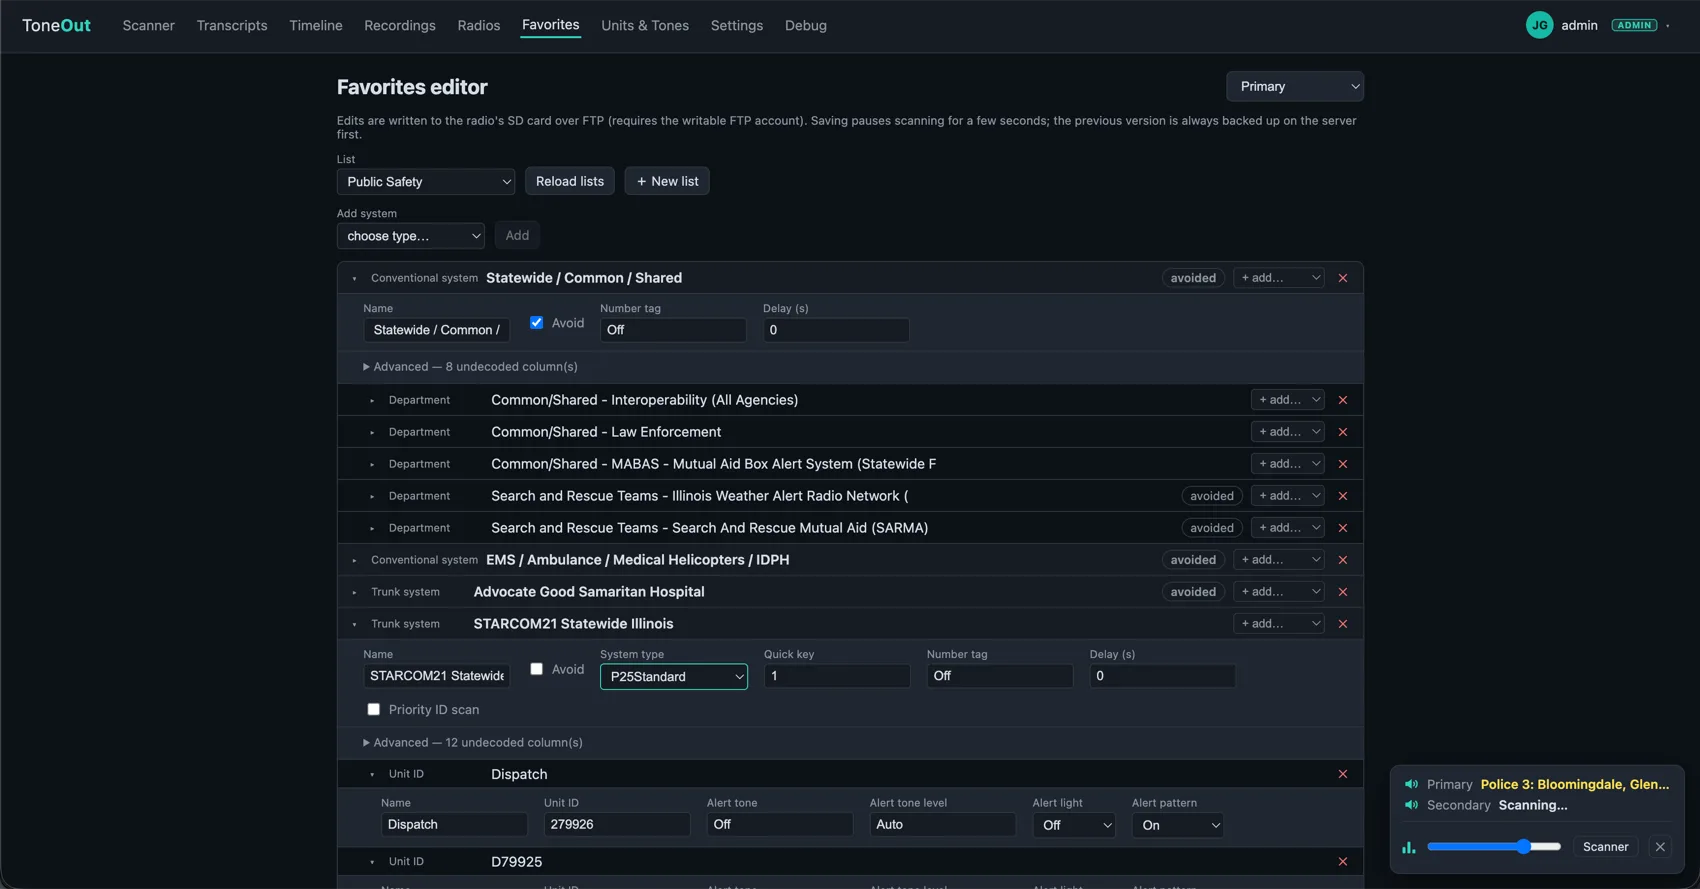Screen dimensions: 1700x889
Task: Click avoided badge on EMS / Ambulance row
Action: coord(1193,560)
